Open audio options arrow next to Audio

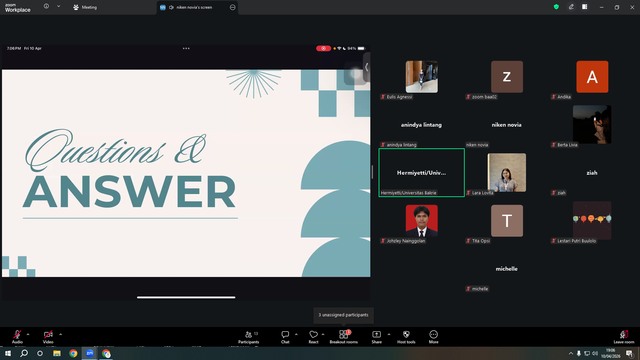(x=28, y=334)
